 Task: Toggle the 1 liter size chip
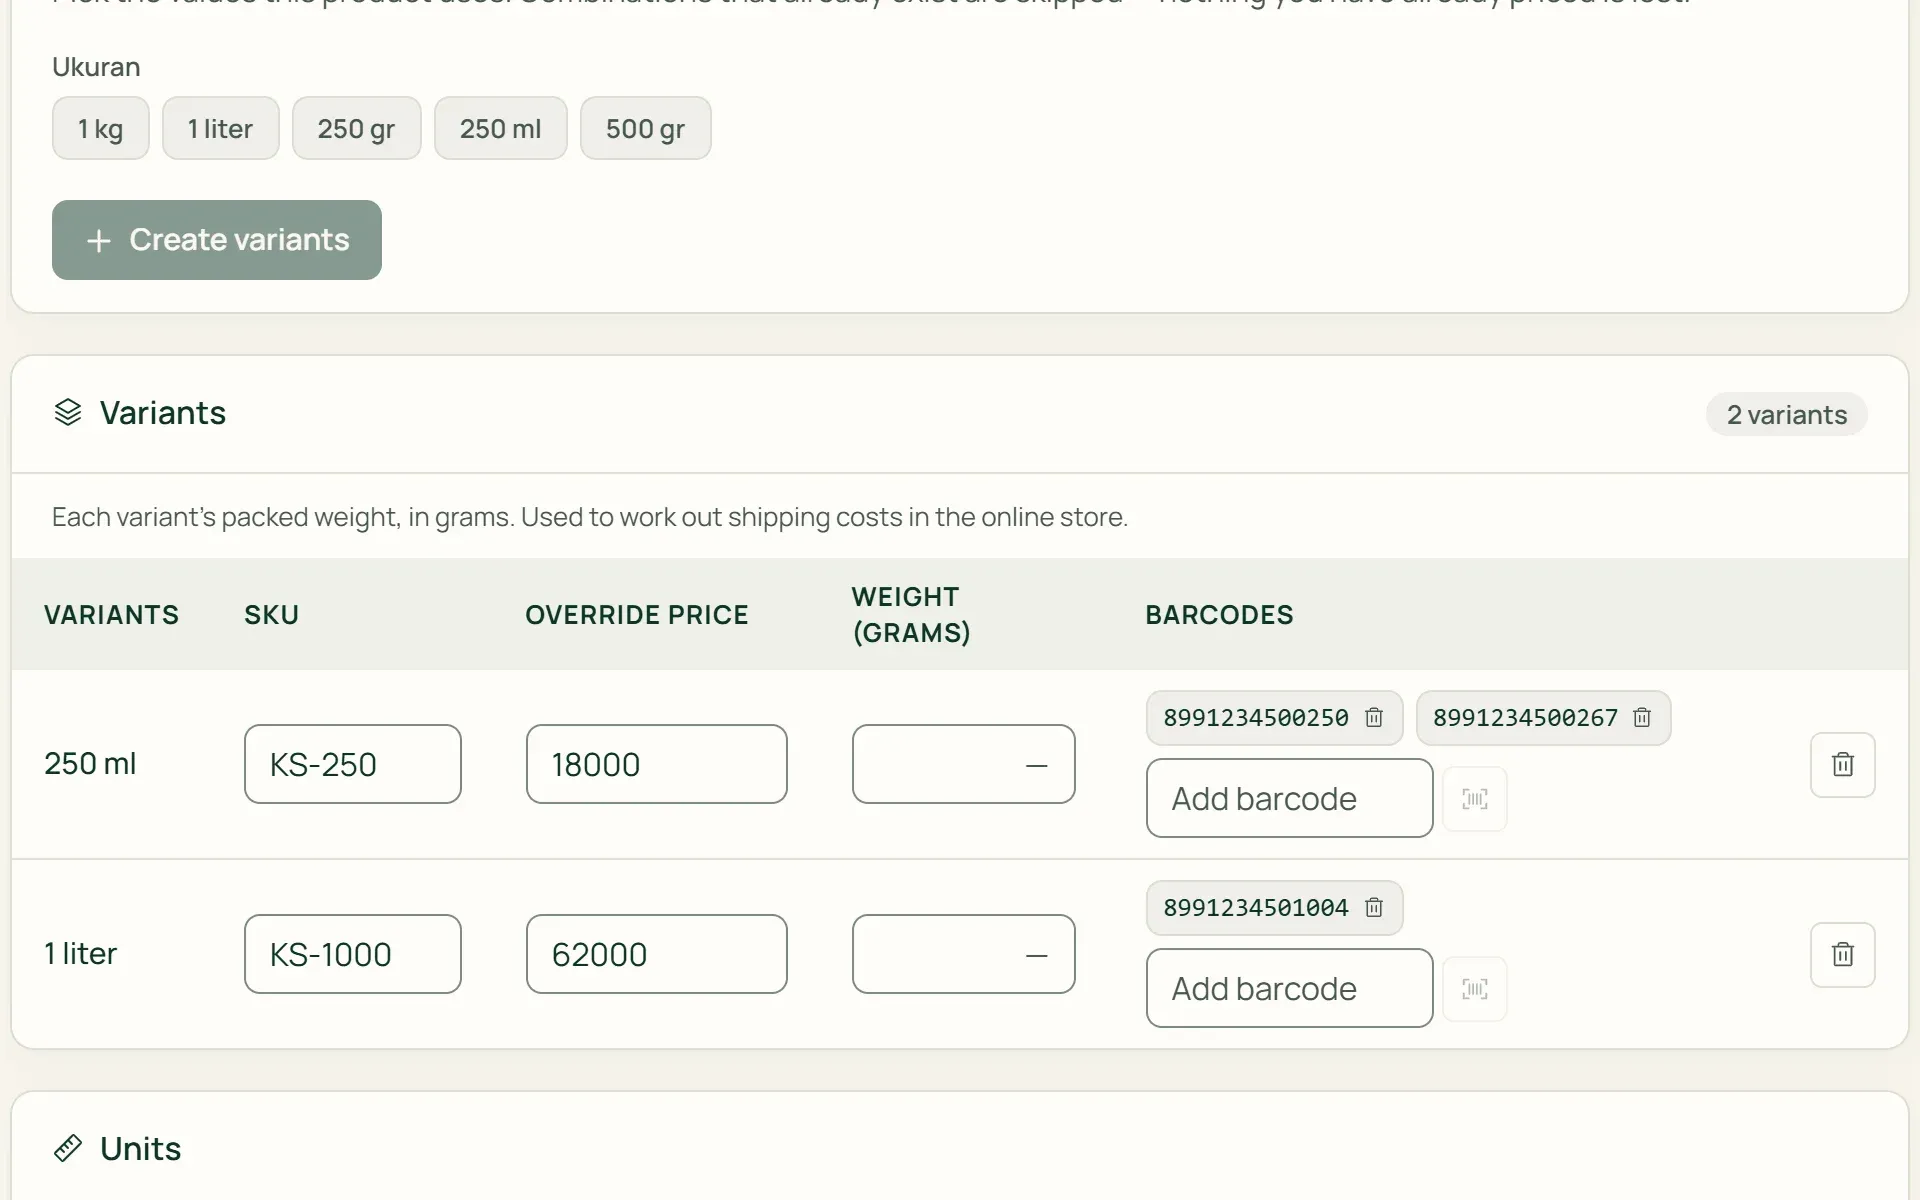point(220,128)
